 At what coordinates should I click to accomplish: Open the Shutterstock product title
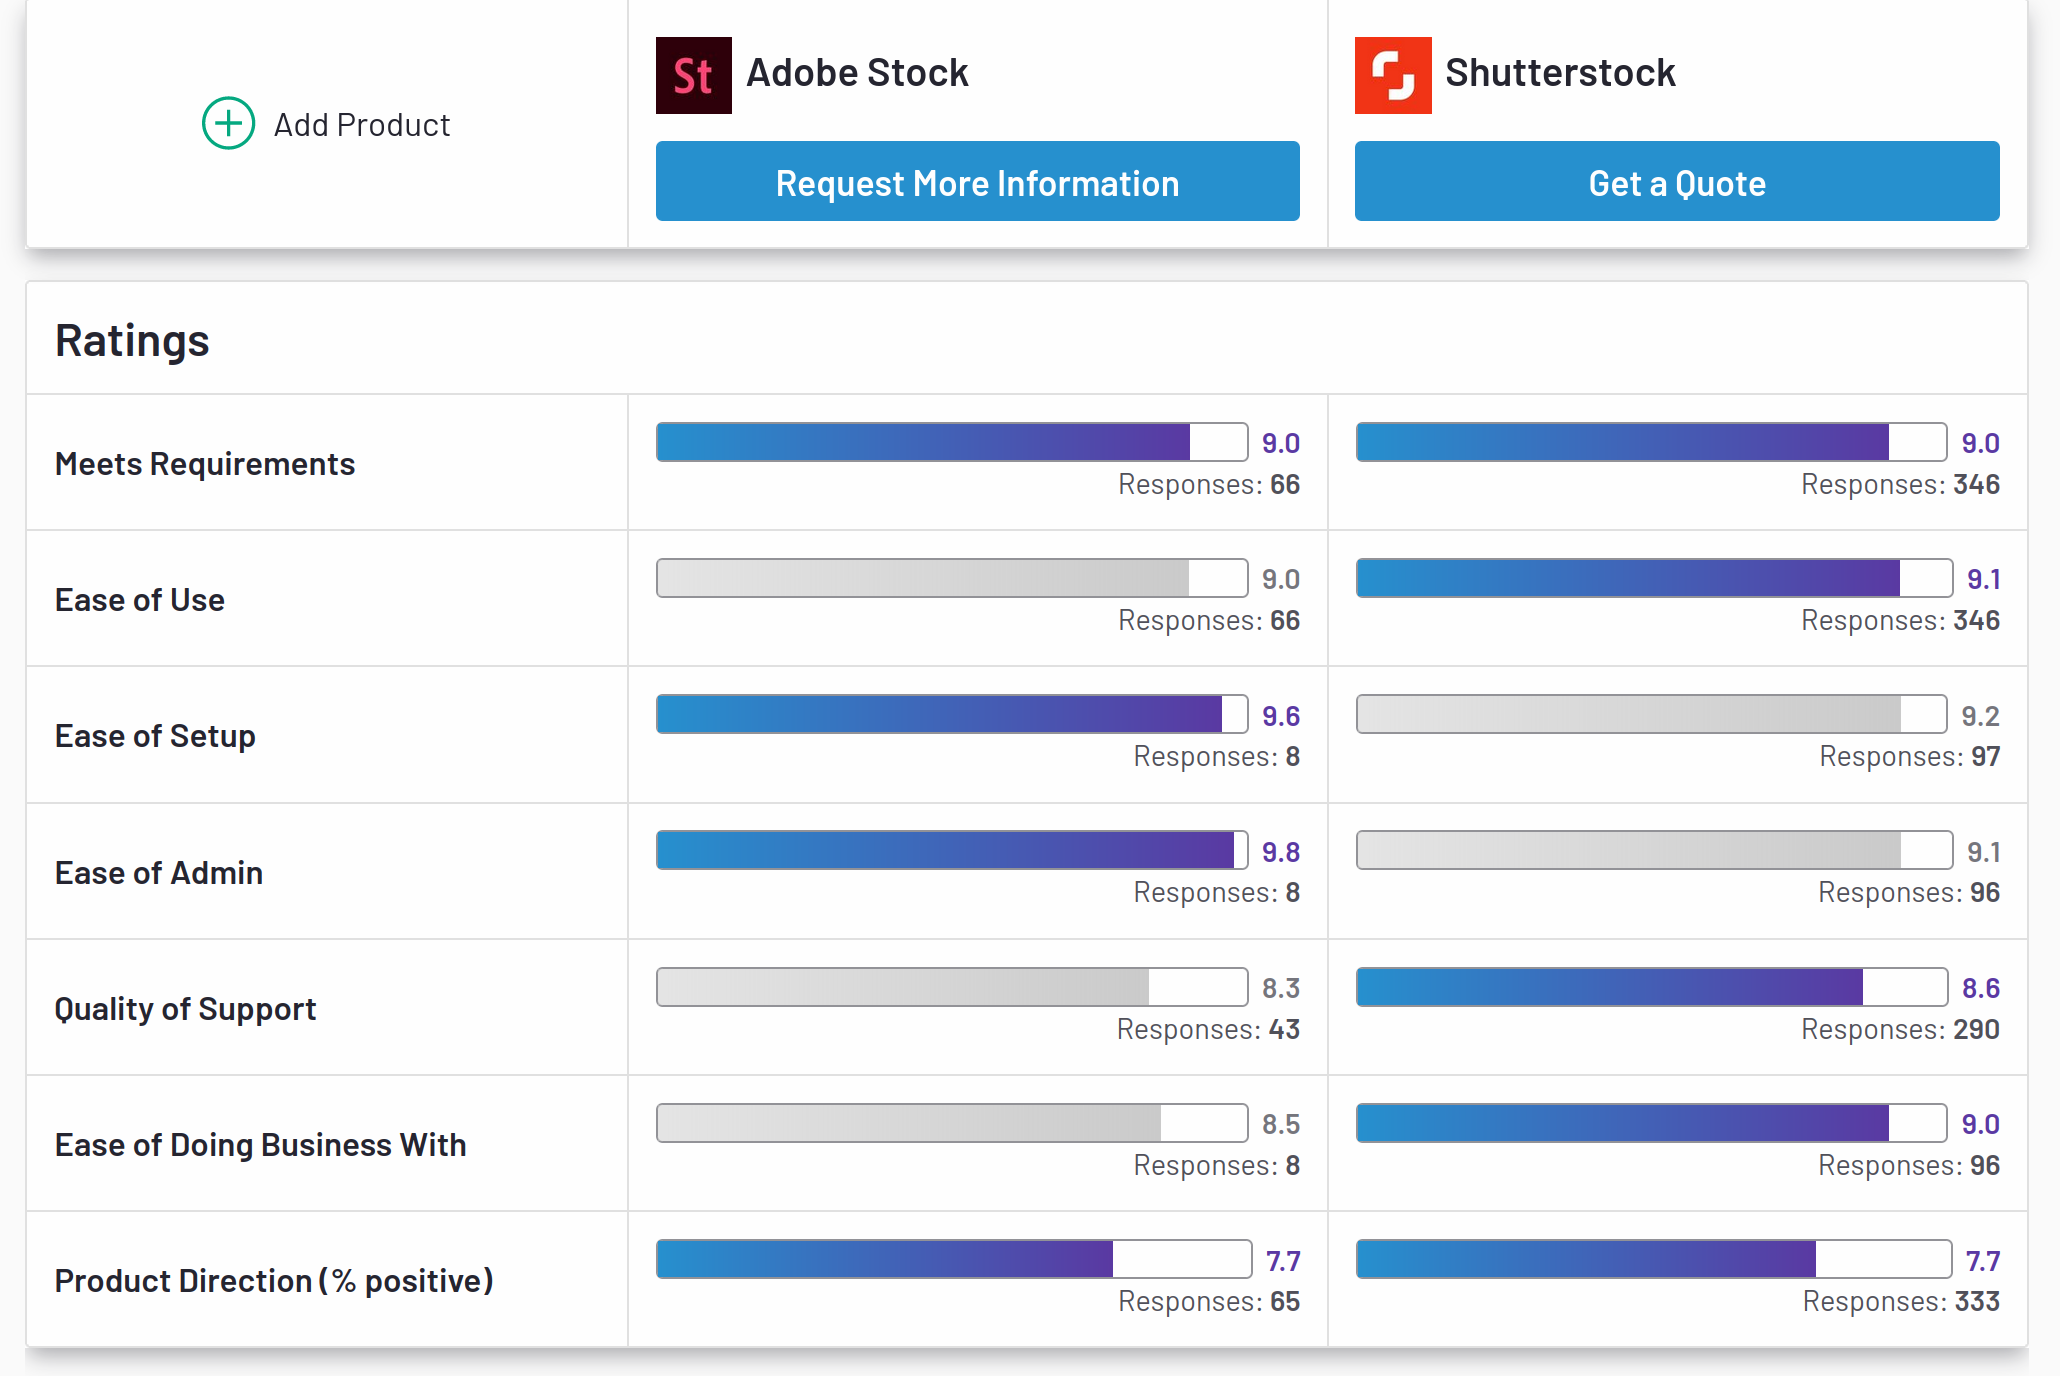click(x=1560, y=73)
